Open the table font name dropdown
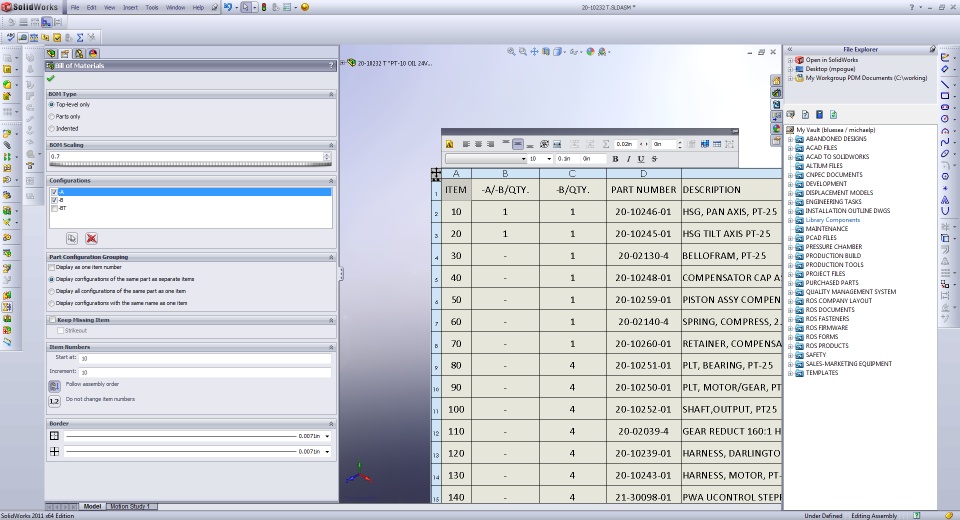This screenshot has height=520, width=960. [523, 159]
